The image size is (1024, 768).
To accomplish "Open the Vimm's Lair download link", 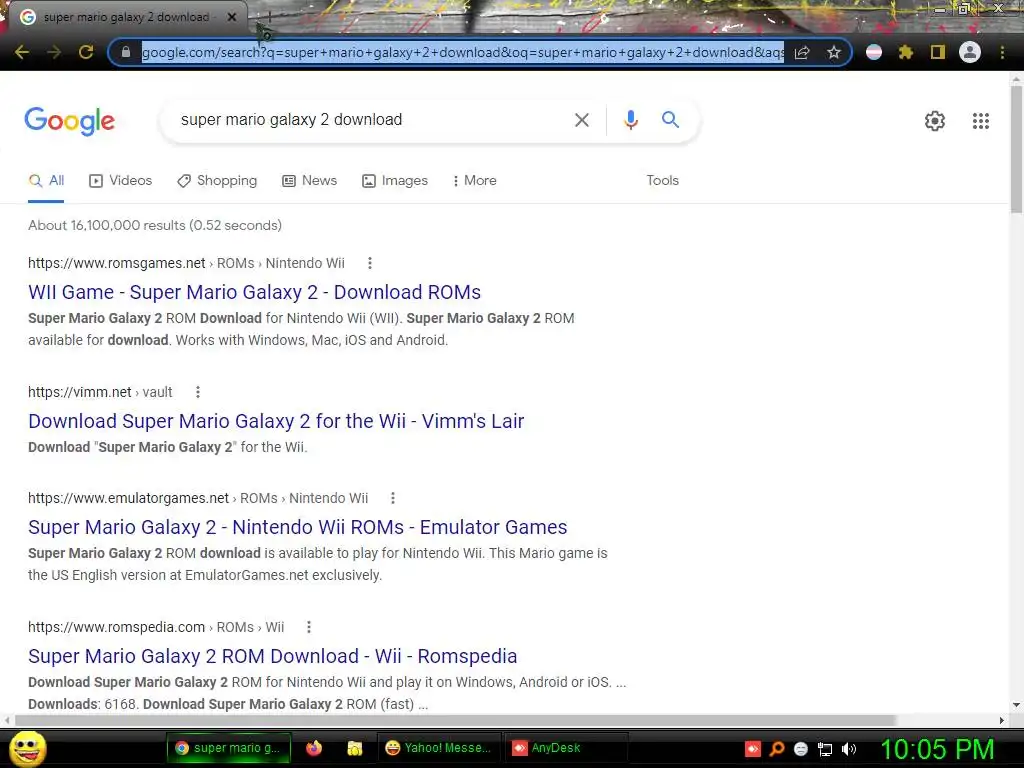I will [x=276, y=422].
